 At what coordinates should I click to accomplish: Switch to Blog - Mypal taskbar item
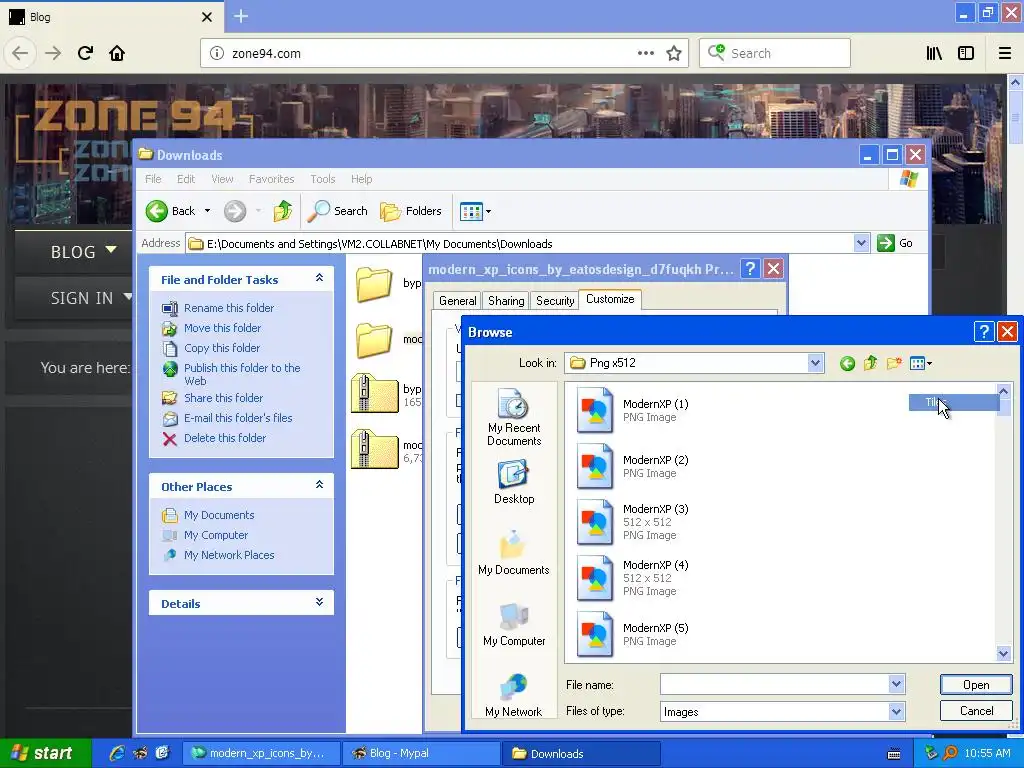coord(421,753)
